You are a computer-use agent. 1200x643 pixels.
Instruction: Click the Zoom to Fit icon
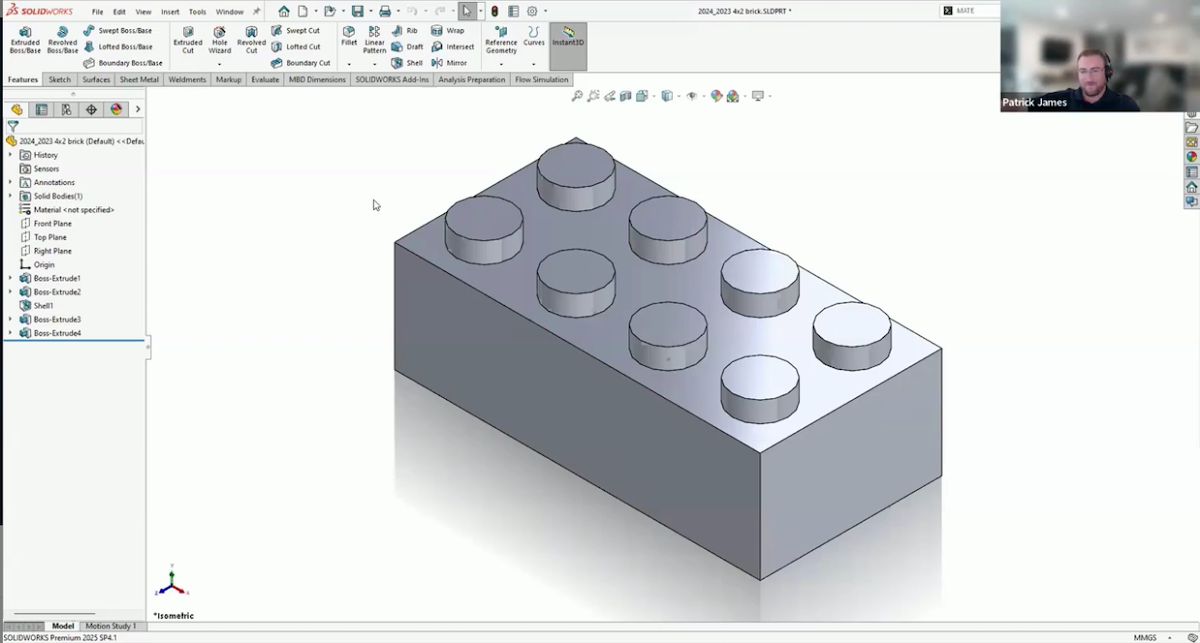(x=577, y=95)
